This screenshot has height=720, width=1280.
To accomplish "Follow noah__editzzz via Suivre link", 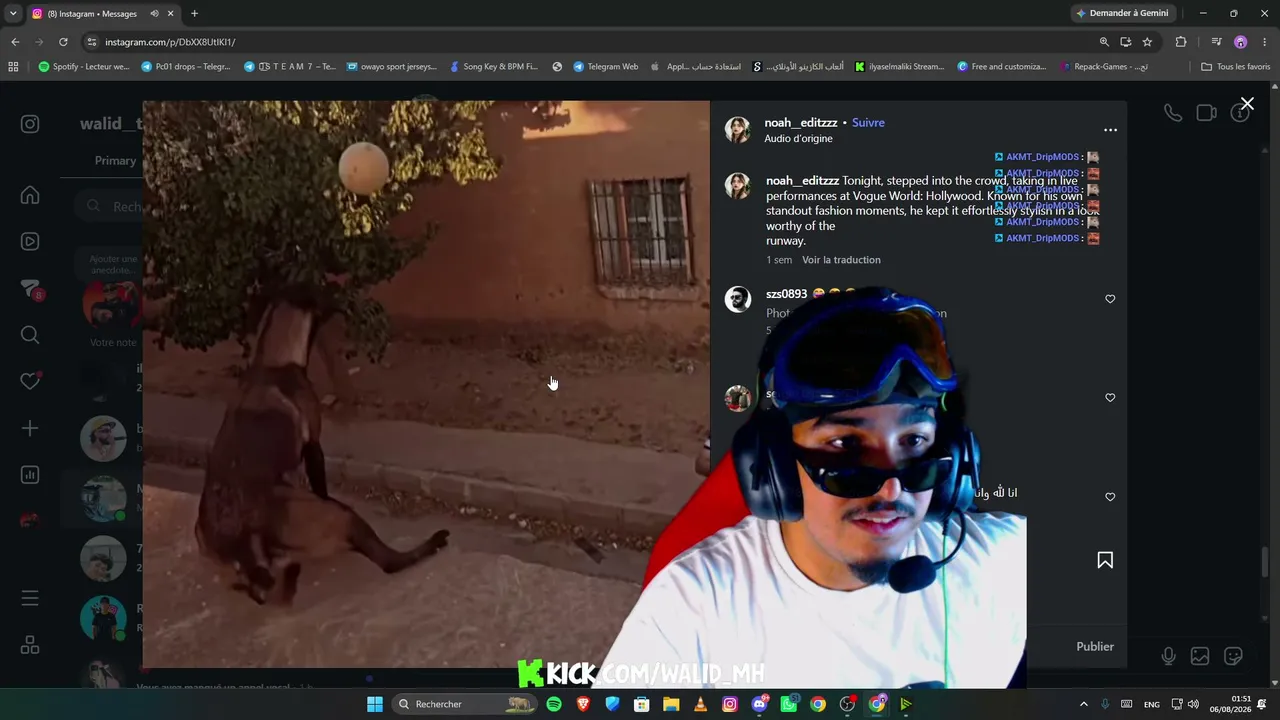I will point(868,123).
